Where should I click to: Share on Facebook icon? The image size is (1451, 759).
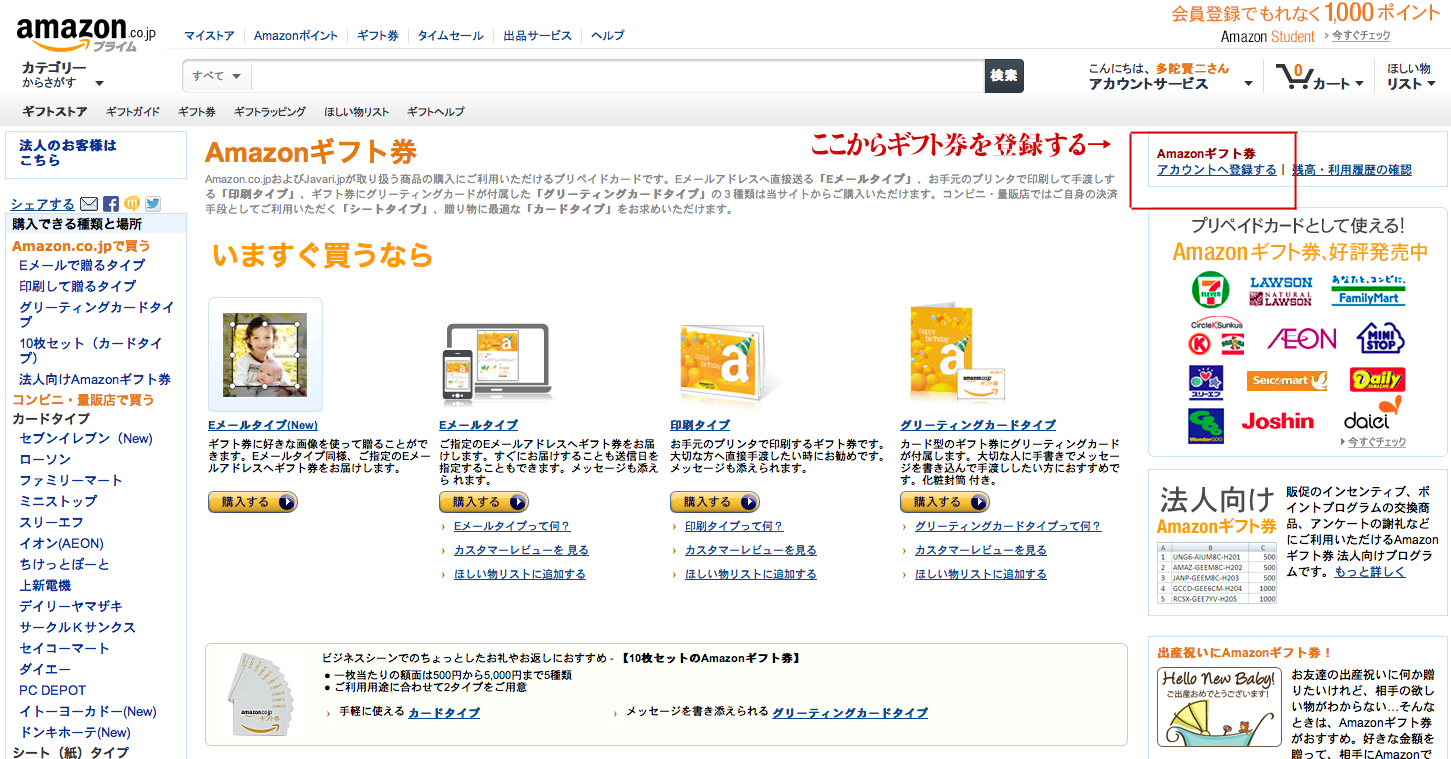(111, 204)
